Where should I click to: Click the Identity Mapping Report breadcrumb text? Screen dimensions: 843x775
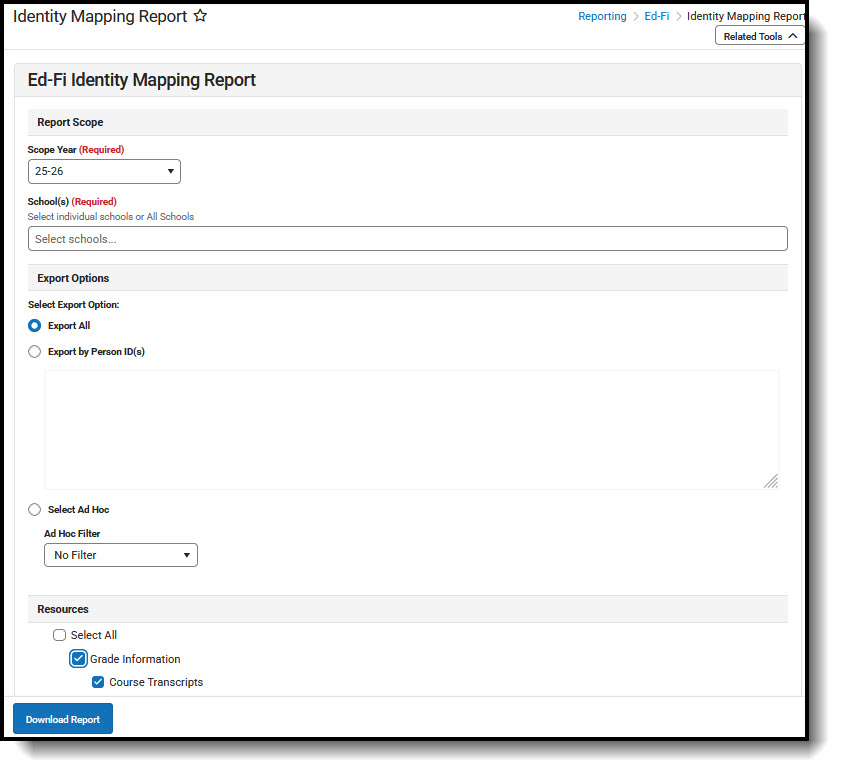point(746,16)
